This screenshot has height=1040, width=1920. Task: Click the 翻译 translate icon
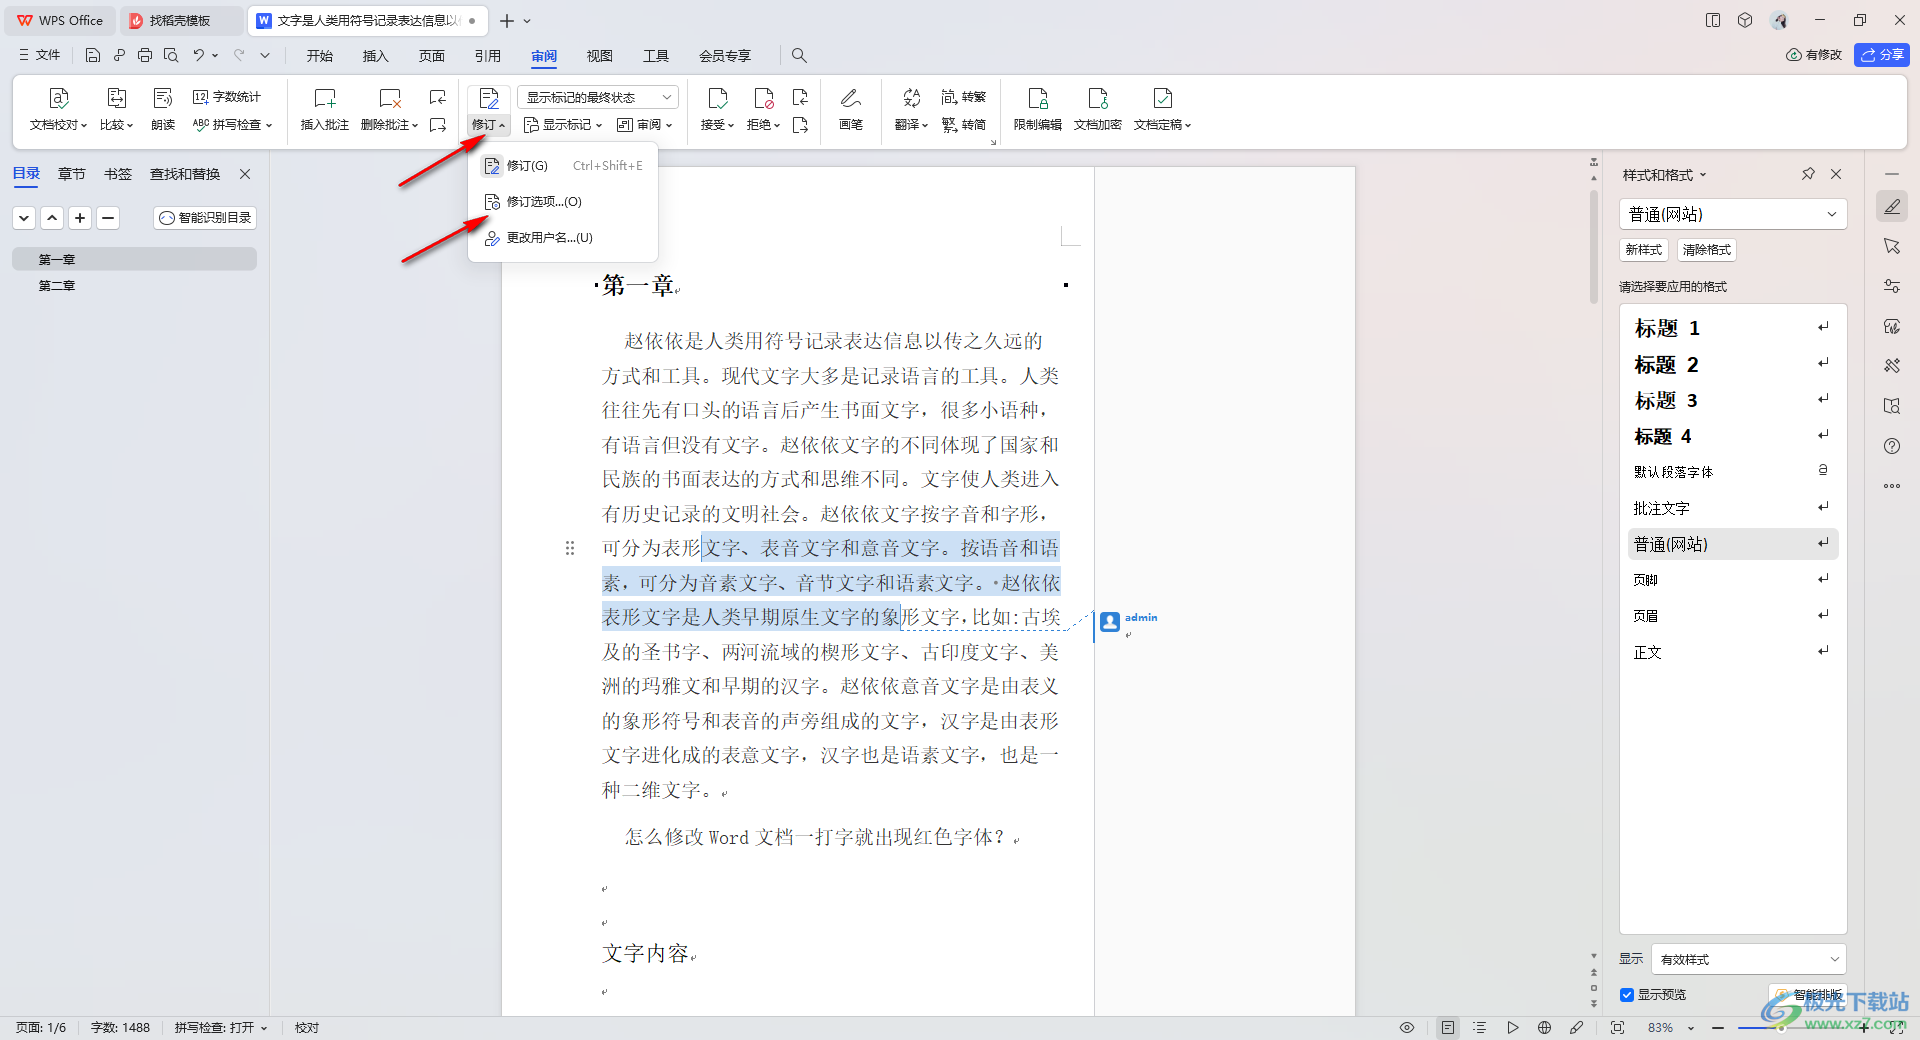[x=911, y=98]
